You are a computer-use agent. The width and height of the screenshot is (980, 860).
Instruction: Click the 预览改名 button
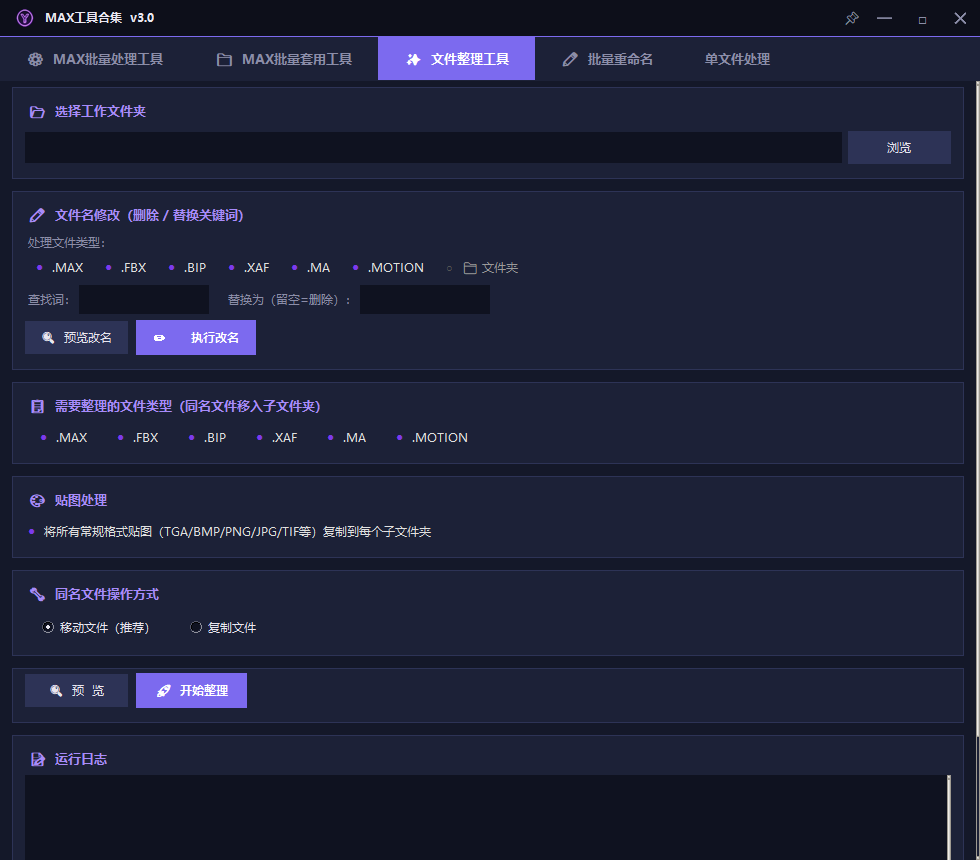[x=76, y=338]
